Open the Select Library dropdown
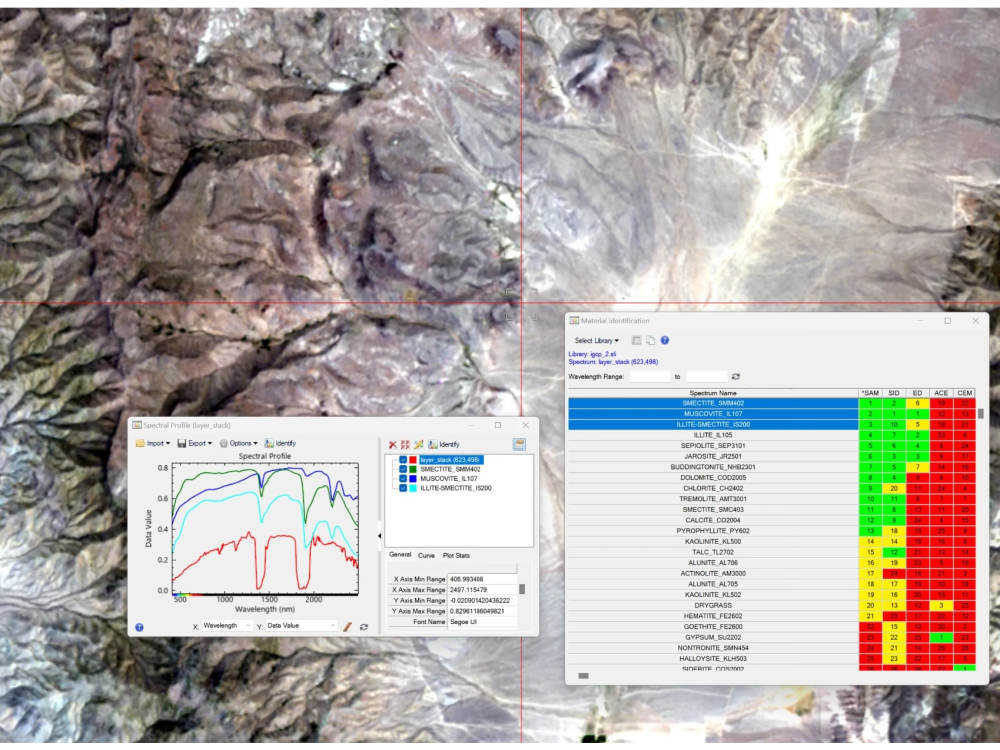This screenshot has height=750, width=1000. tap(596, 341)
